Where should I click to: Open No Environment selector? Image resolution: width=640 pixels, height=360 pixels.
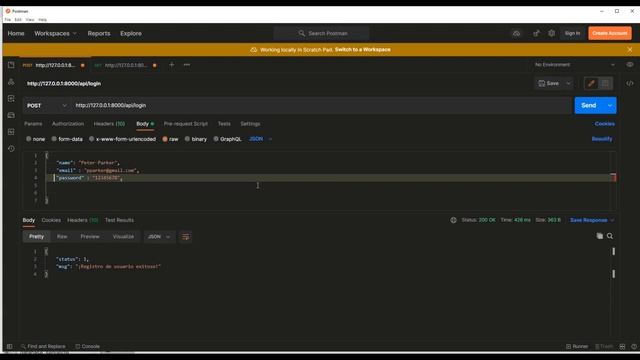point(575,64)
